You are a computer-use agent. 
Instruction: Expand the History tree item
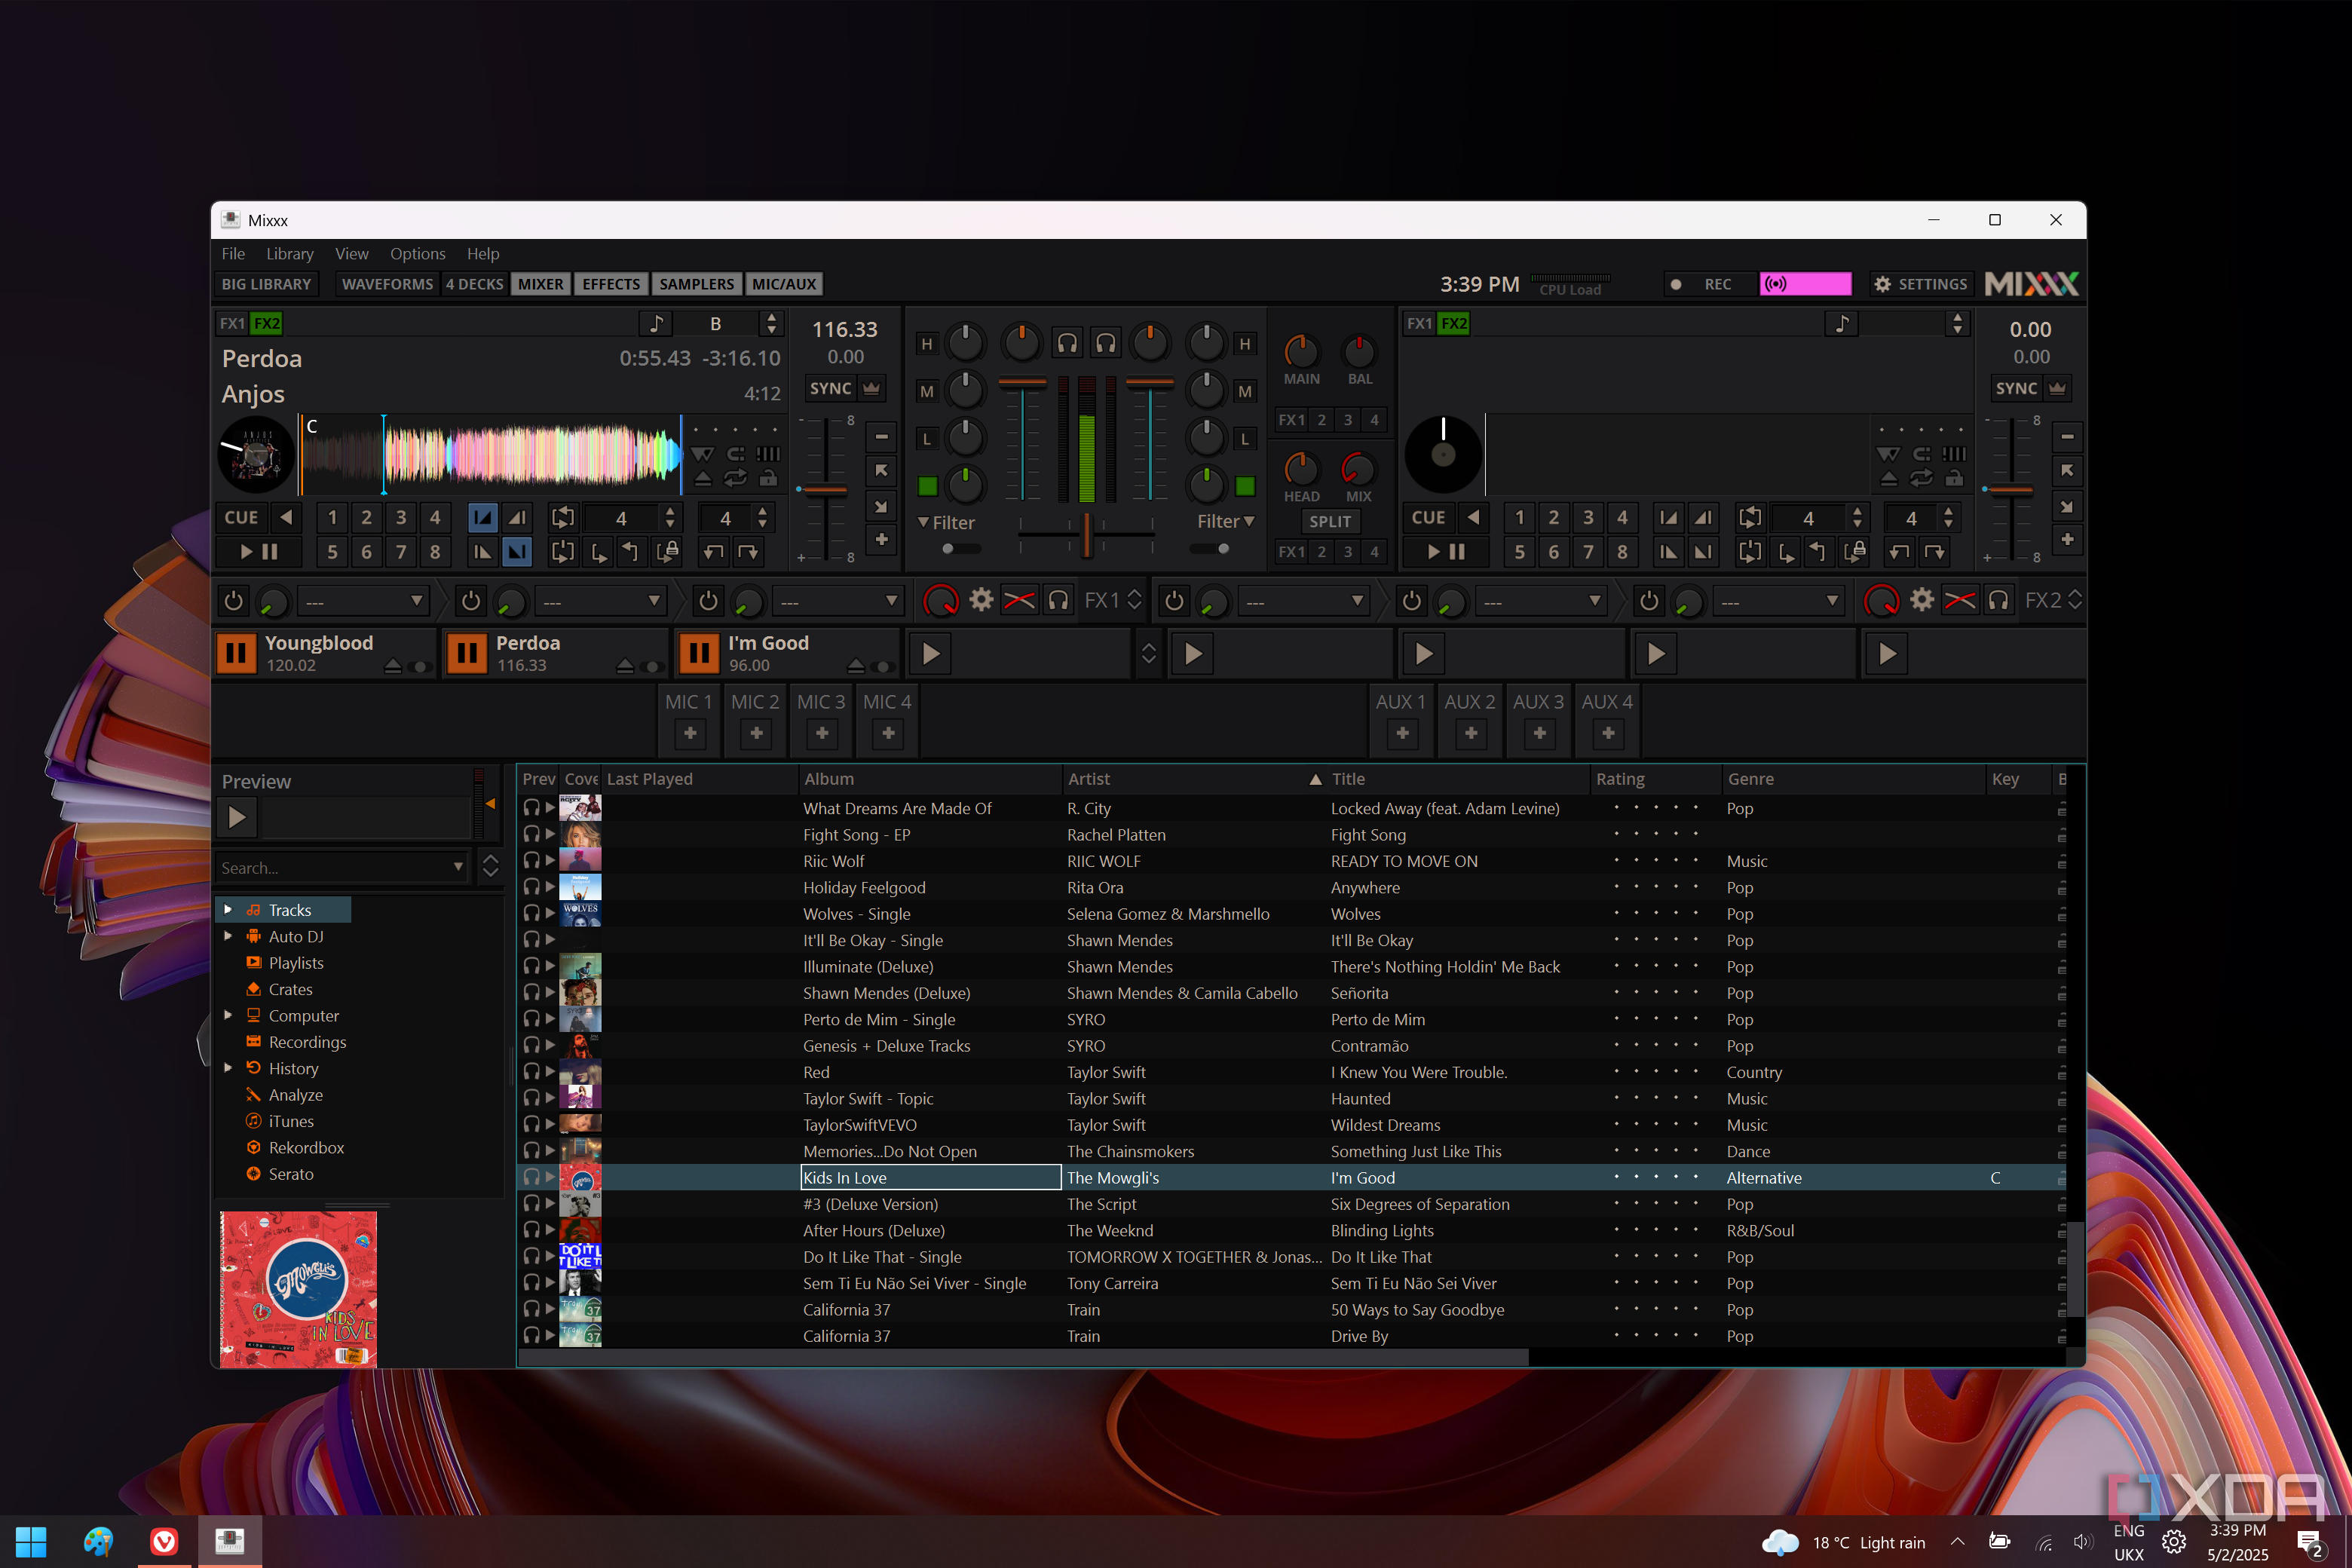[x=228, y=1068]
